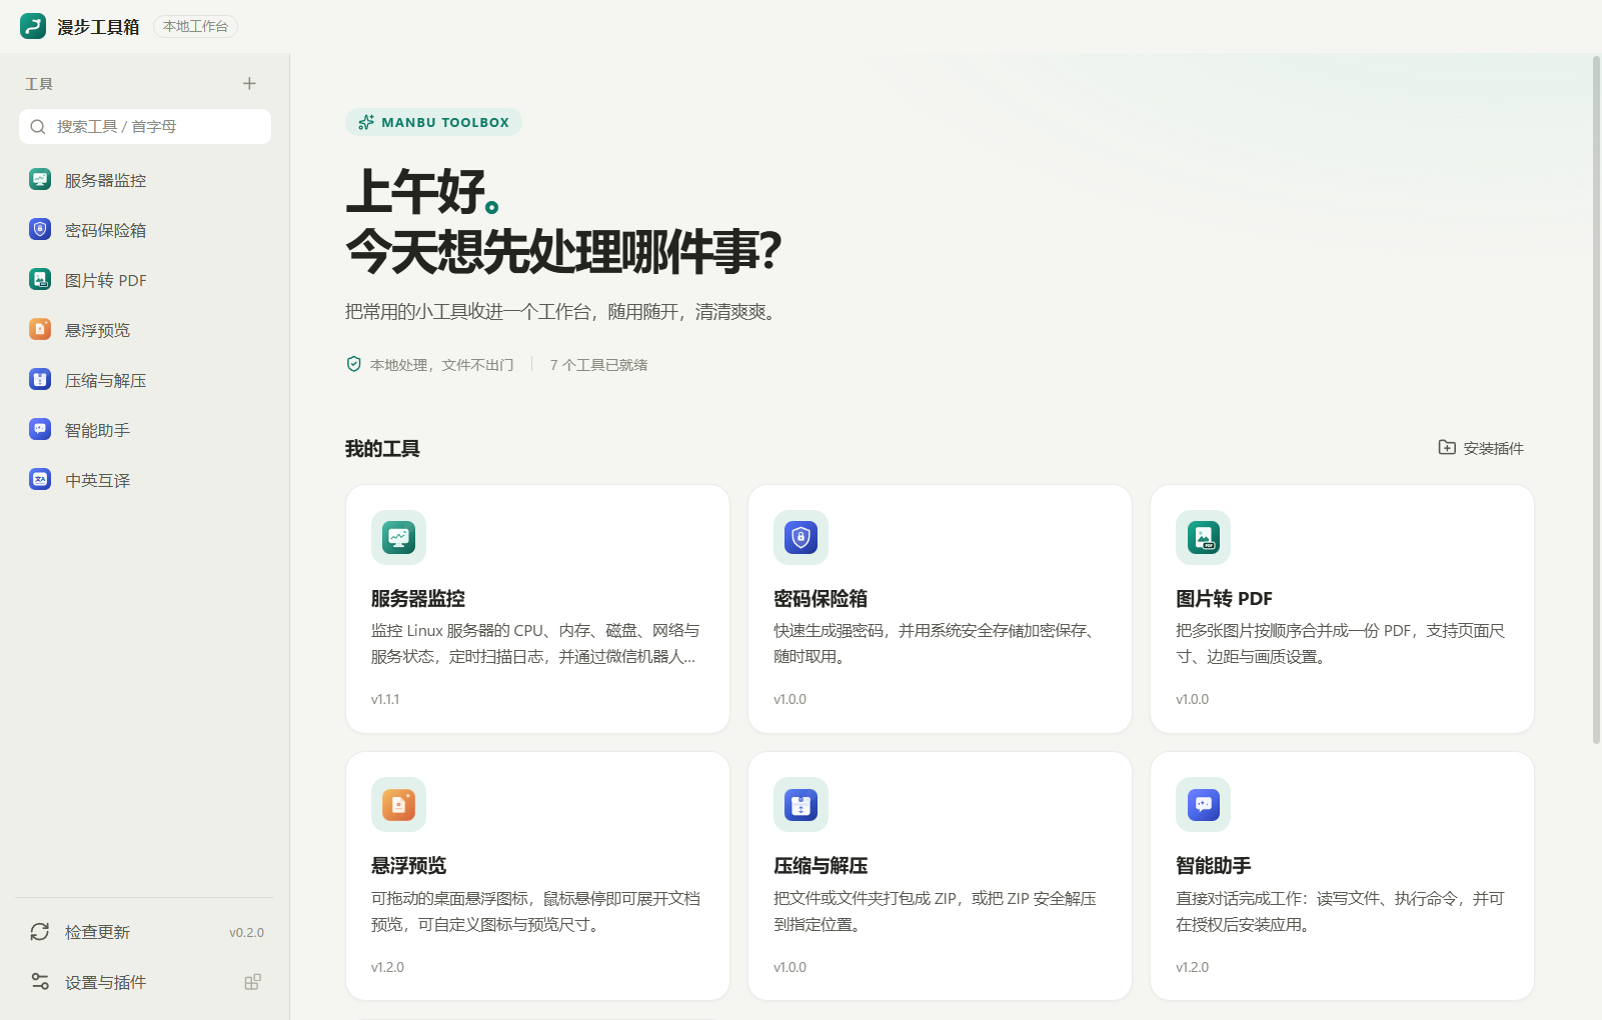Click v1.0.0 on 压缩与解压 card

790,967
